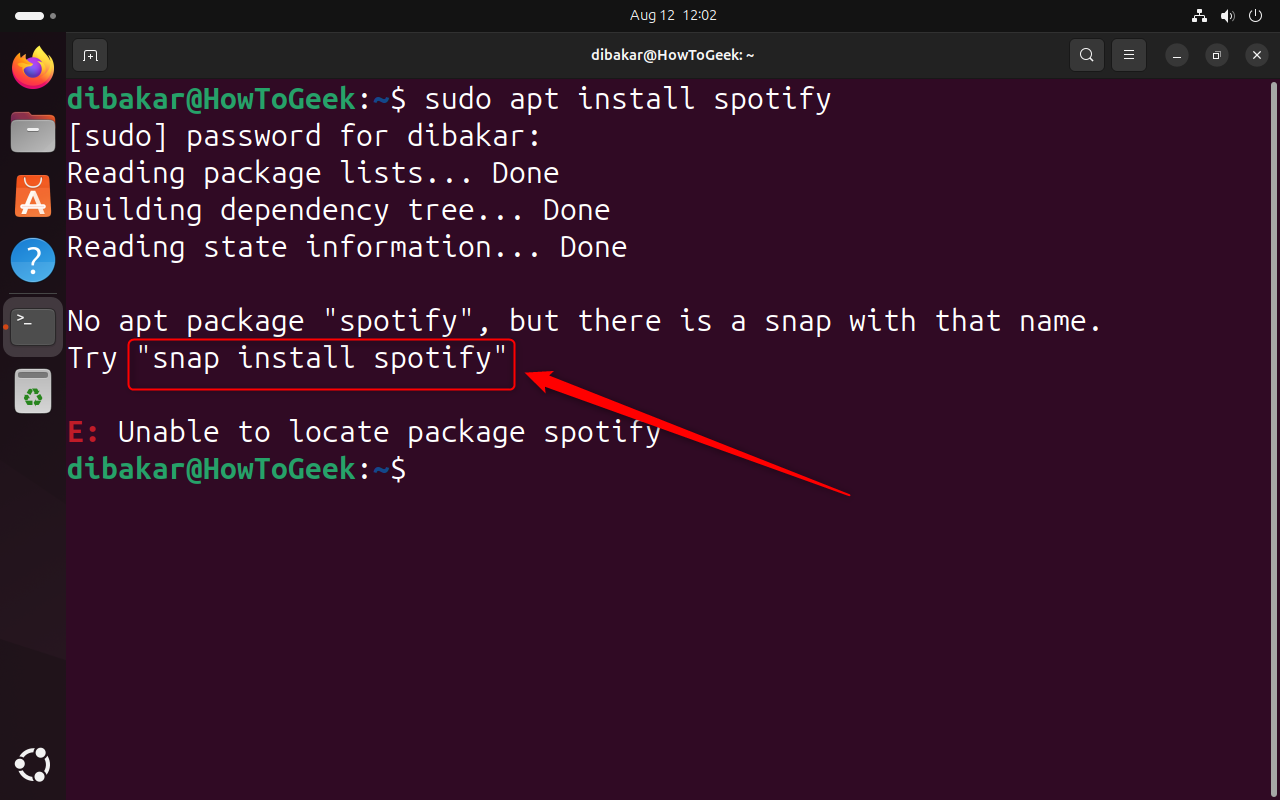Open the terminal hamburger menu
Viewport: 1280px width, 800px height.
click(1129, 55)
